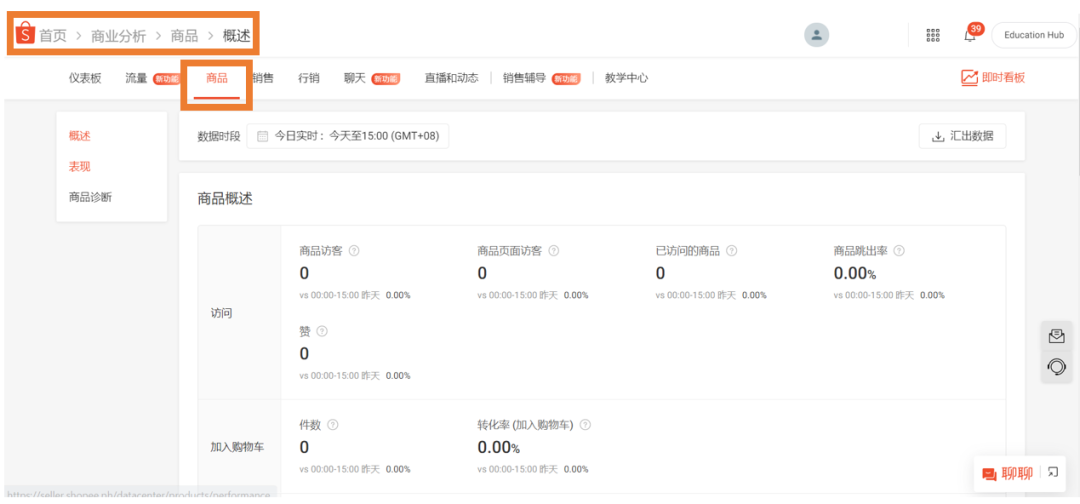Select 概述 in the left sidebar
The height and width of the screenshot is (504, 1080).
(79, 136)
